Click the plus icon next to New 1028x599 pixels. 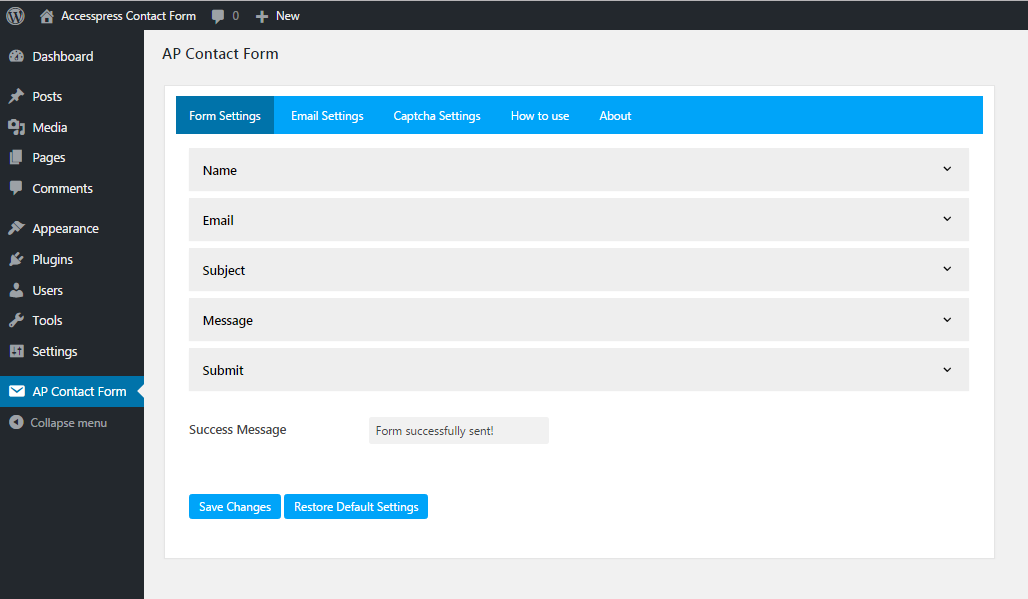tap(262, 16)
